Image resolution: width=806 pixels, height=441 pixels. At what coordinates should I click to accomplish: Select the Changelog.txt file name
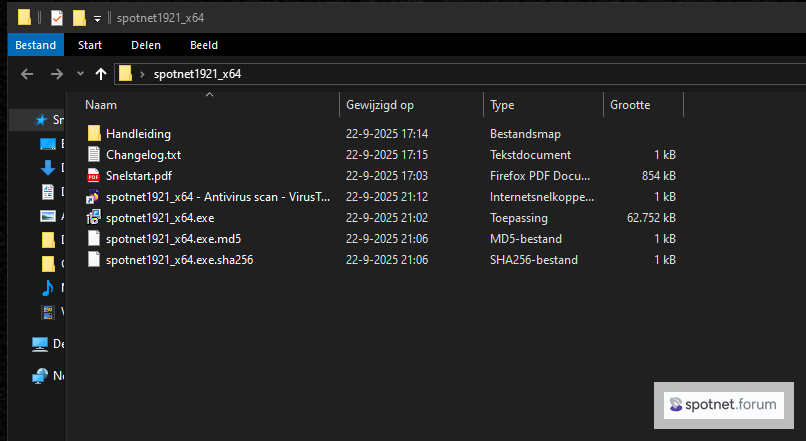click(x=143, y=155)
